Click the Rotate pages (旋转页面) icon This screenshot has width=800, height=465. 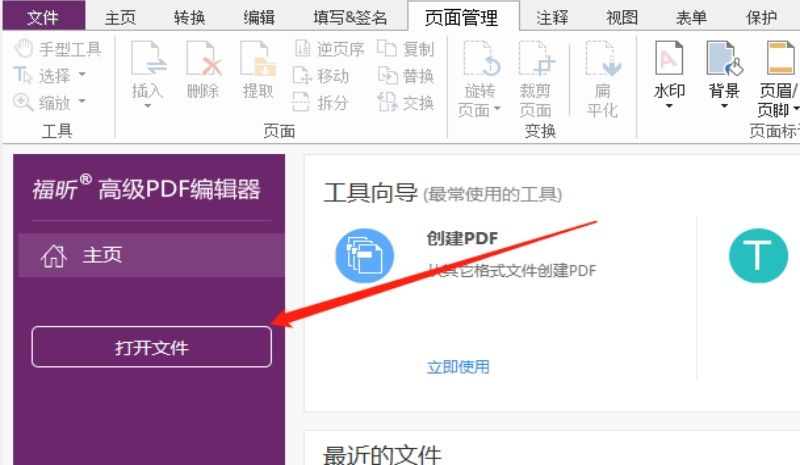[481, 59]
